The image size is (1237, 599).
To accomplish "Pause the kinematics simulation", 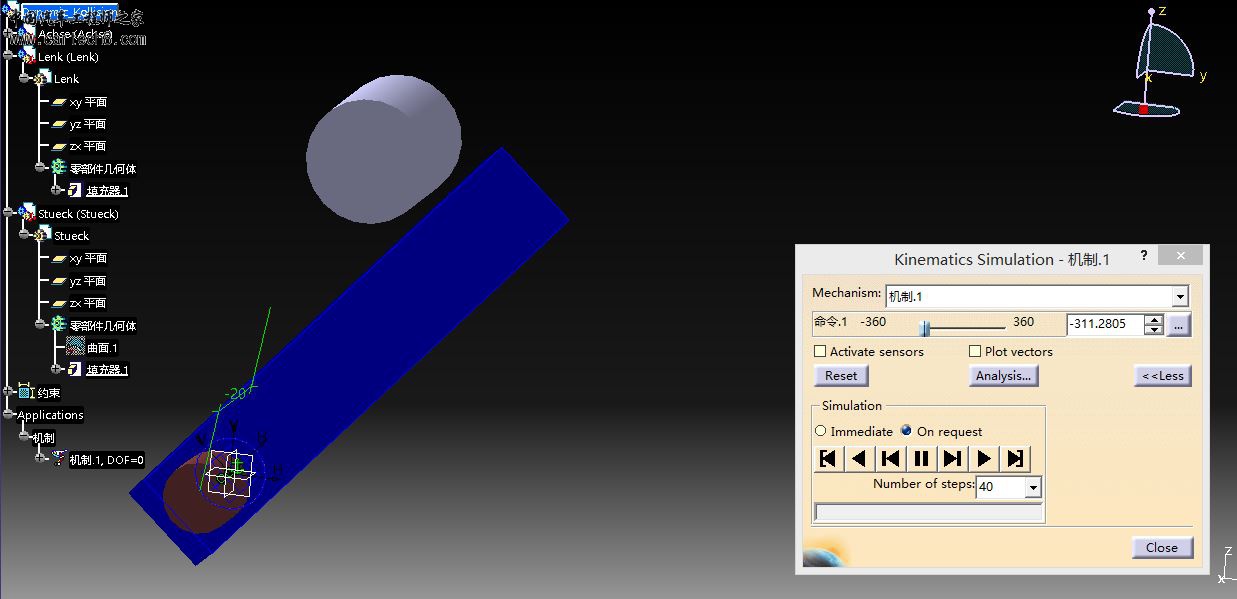I will tap(921, 459).
